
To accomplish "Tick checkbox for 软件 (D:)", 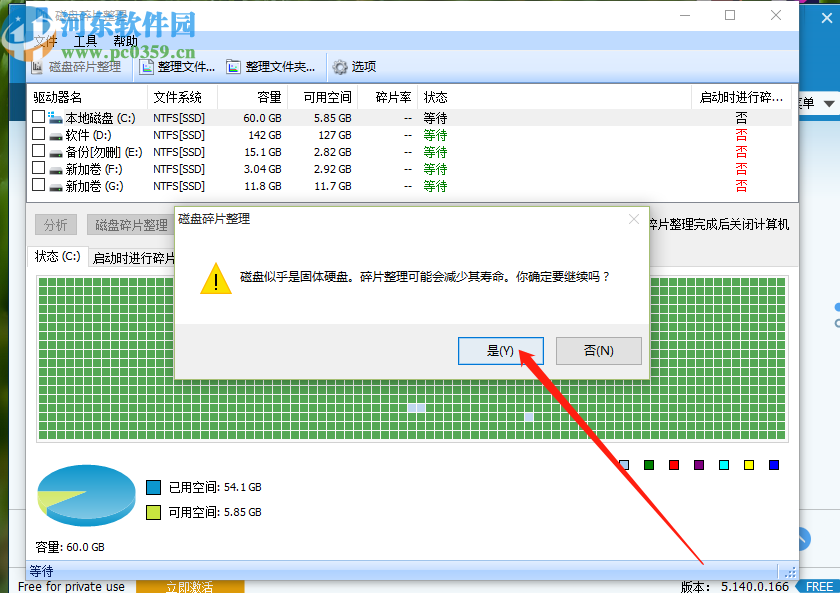I will point(38,133).
